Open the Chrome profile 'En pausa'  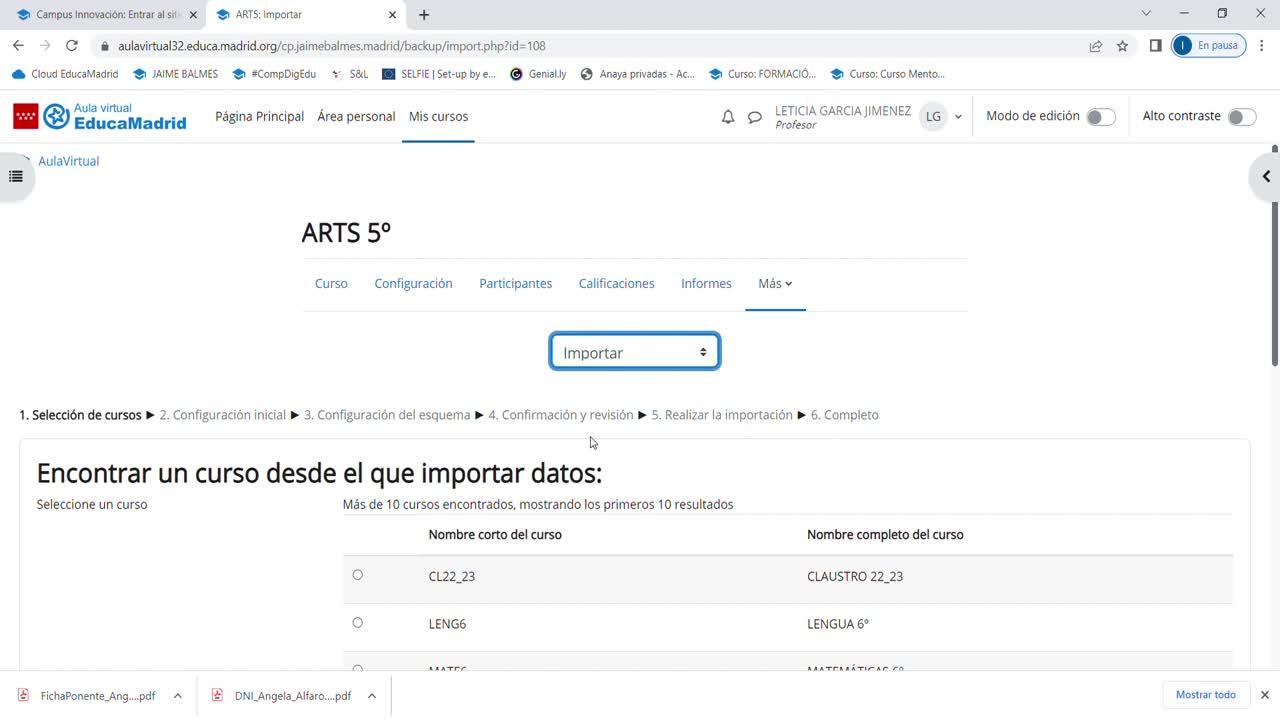click(x=1207, y=46)
